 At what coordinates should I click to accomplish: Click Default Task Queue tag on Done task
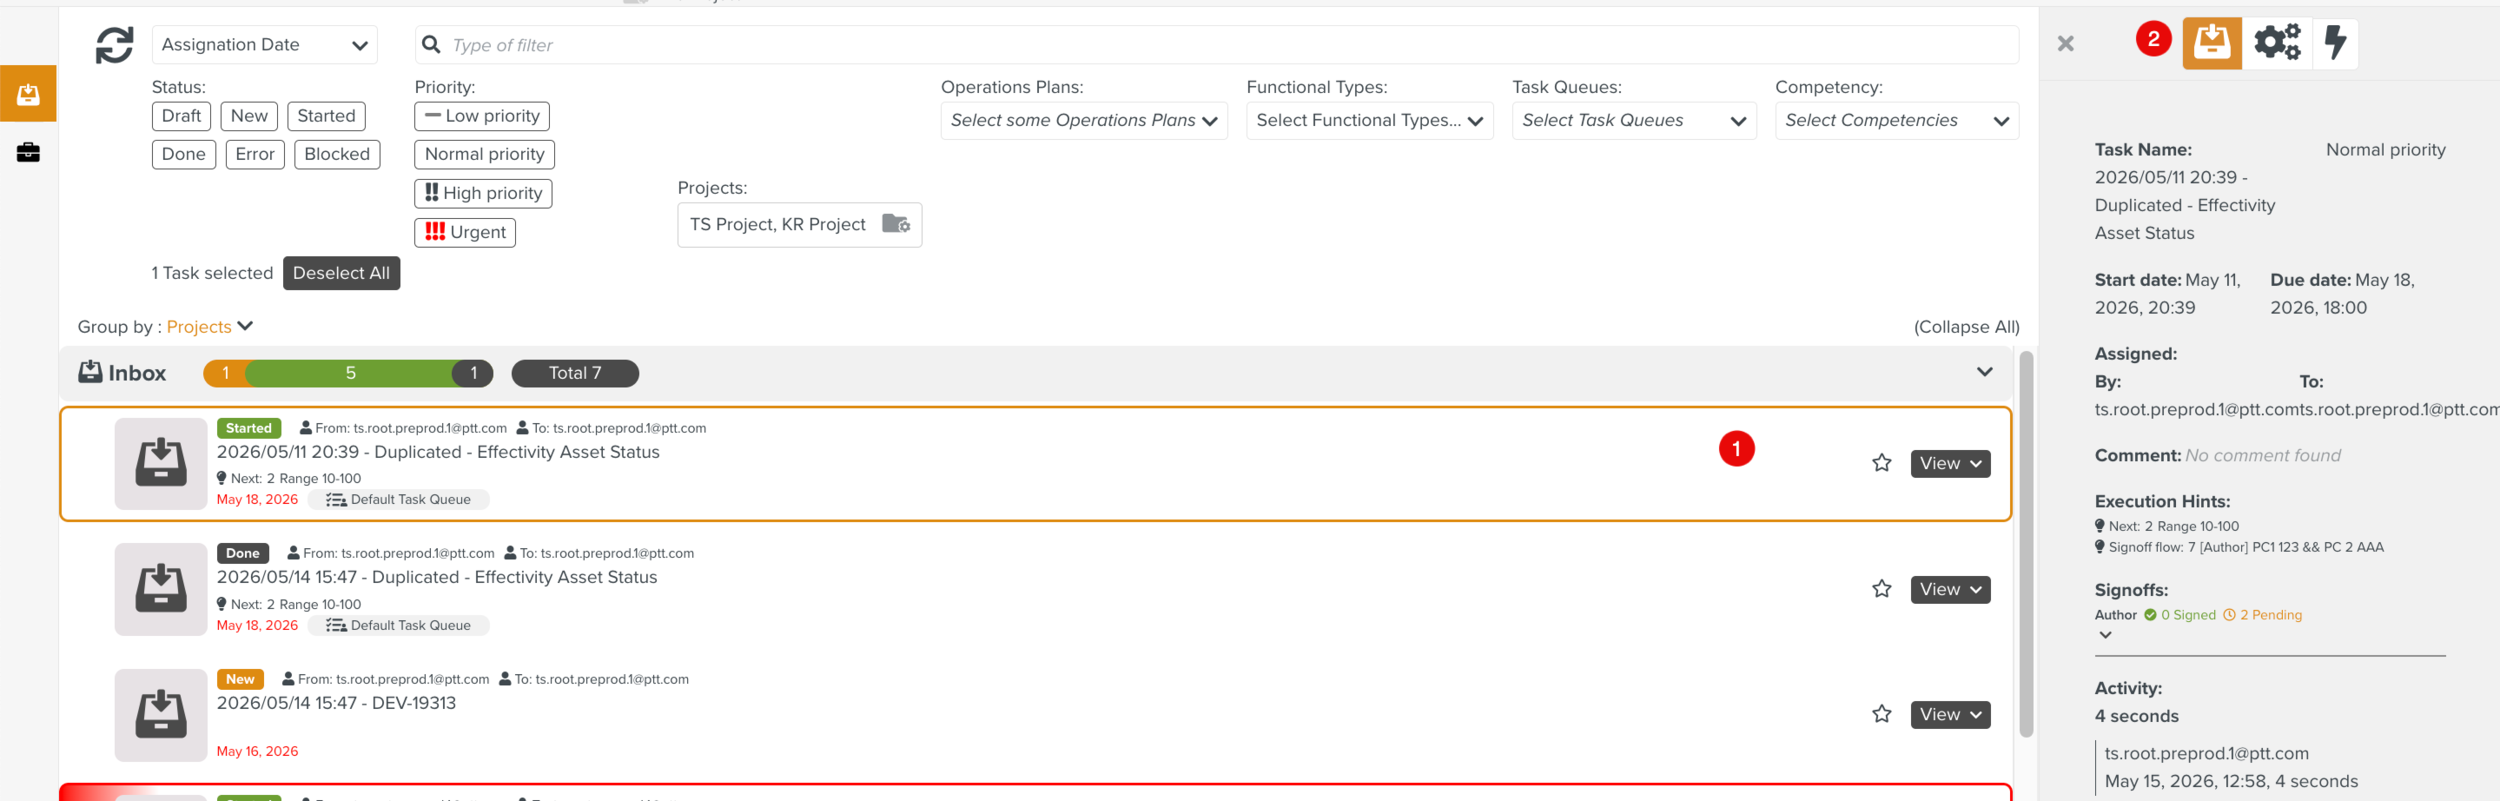coord(399,625)
